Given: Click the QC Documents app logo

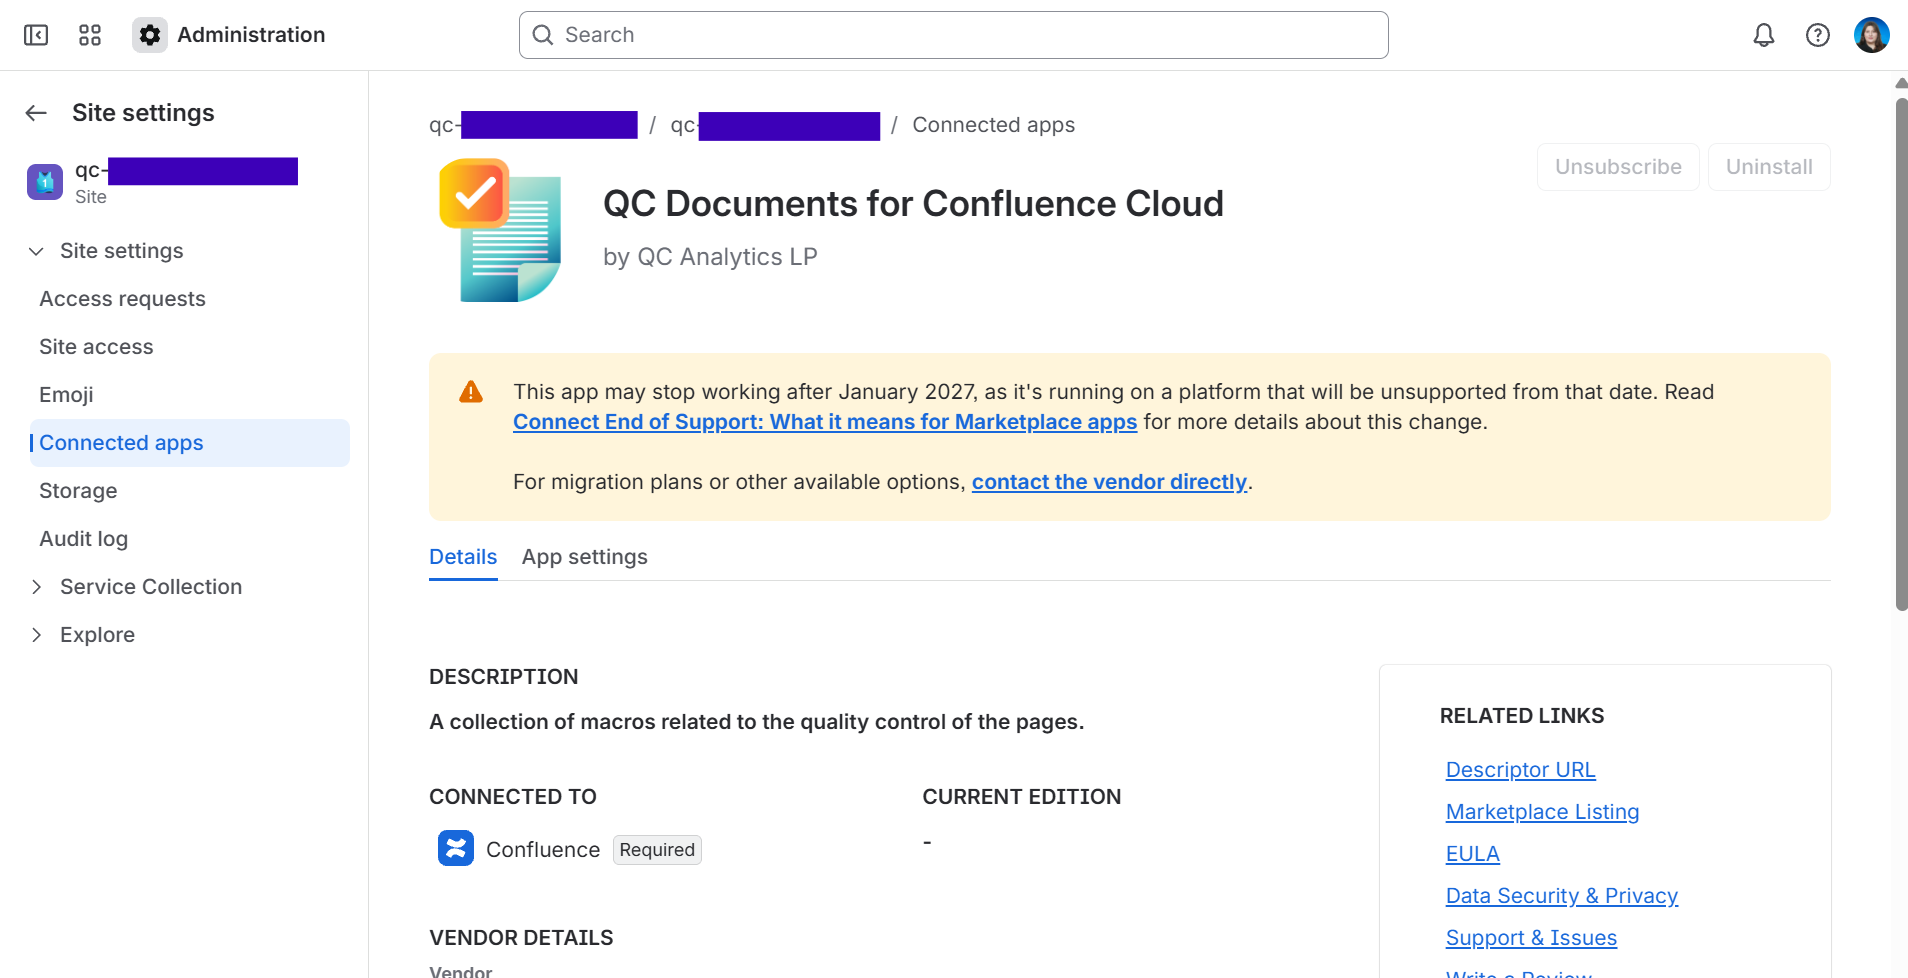Looking at the screenshot, I should [501, 230].
